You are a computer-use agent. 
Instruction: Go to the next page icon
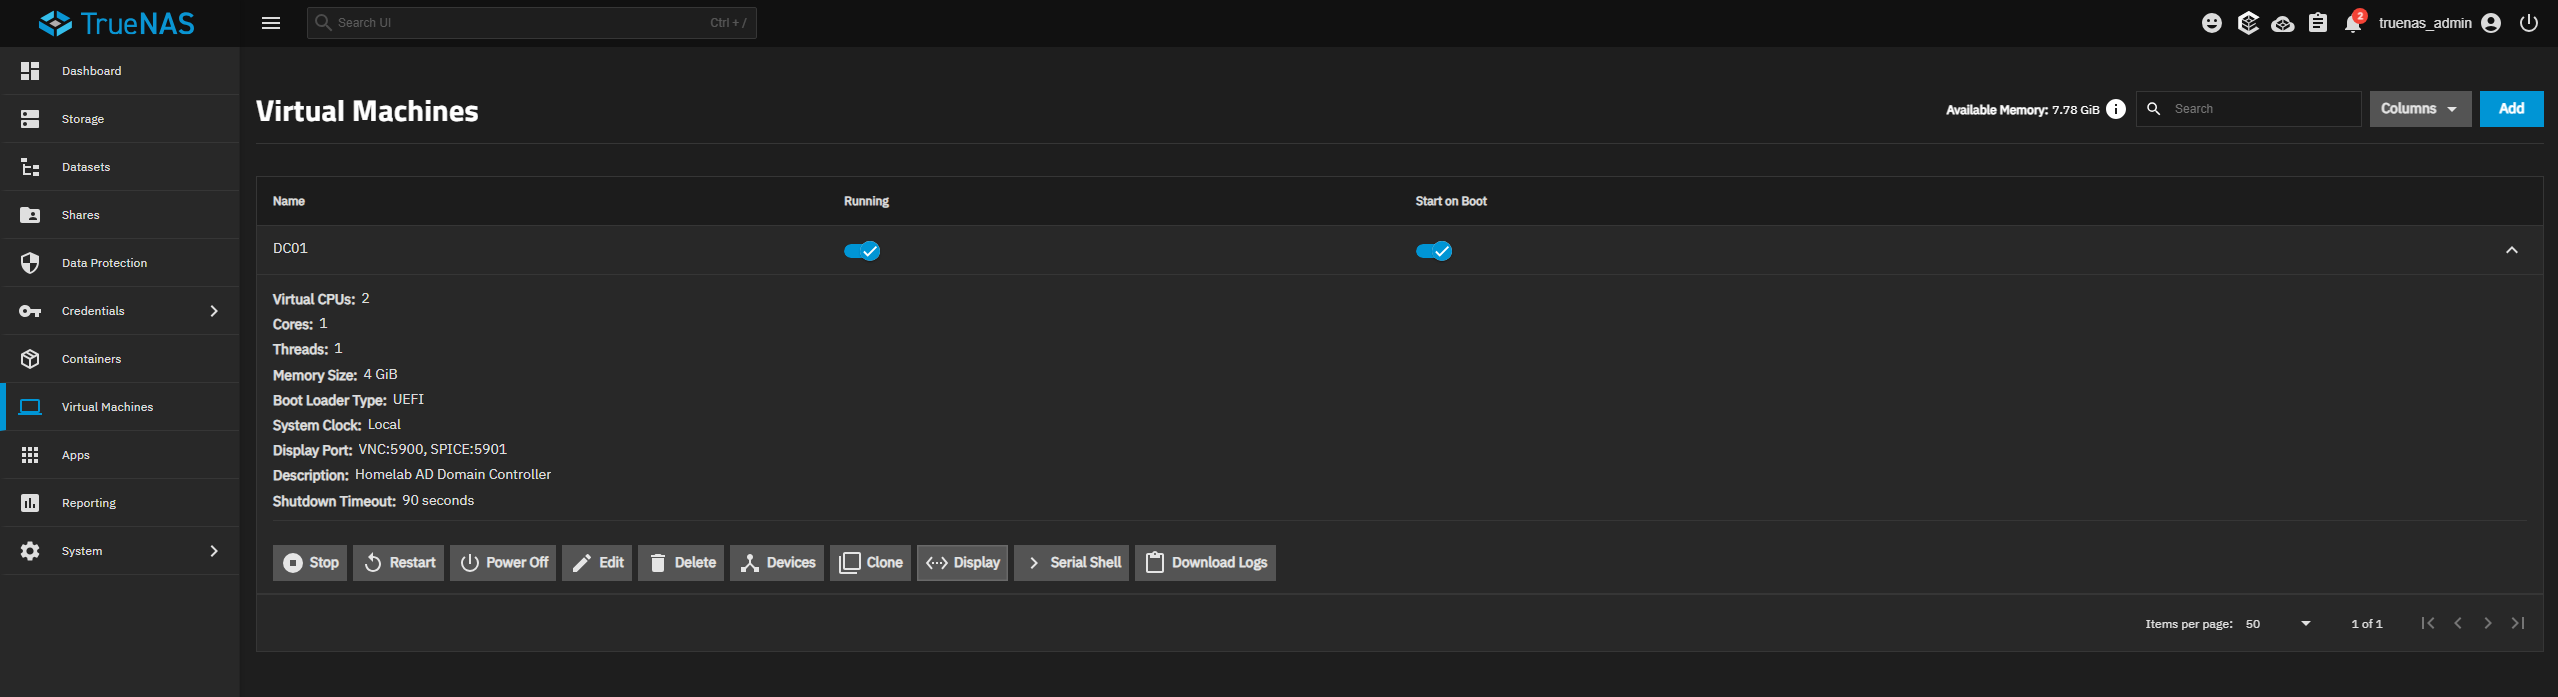(x=2488, y=624)
